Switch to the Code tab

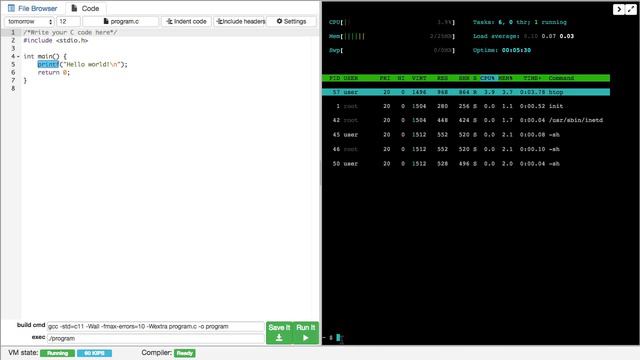85,8
